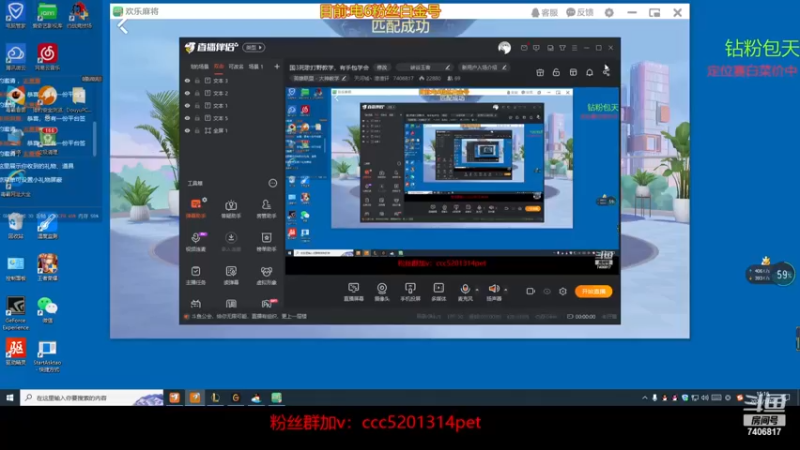The image size is (800, 450).
Task: Select layer row 文本 1 in source list
Action: click(231, 106)
